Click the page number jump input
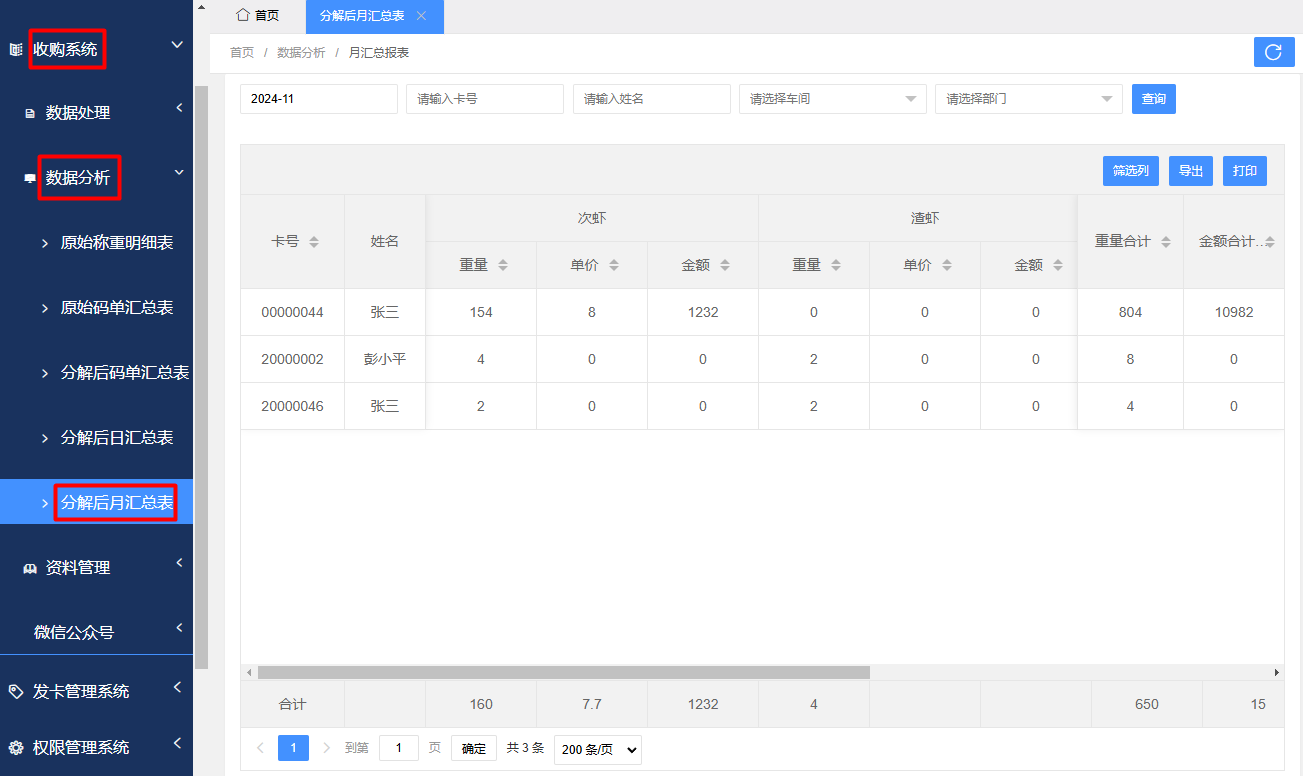This screenshot has height=776, width=1303. pos(399,748)
